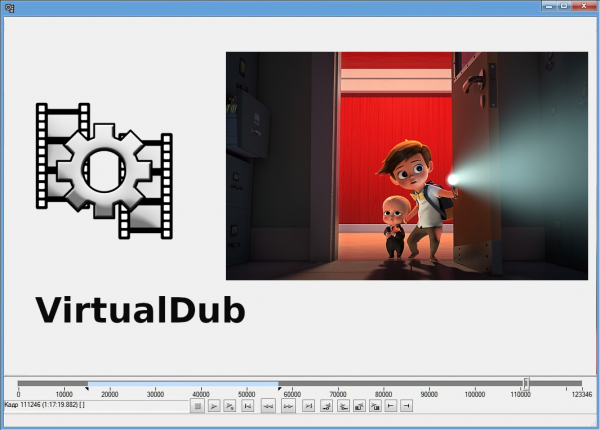Go to the next key frame
The width and height of the screenshot is (600, 430).
(343, 406)
